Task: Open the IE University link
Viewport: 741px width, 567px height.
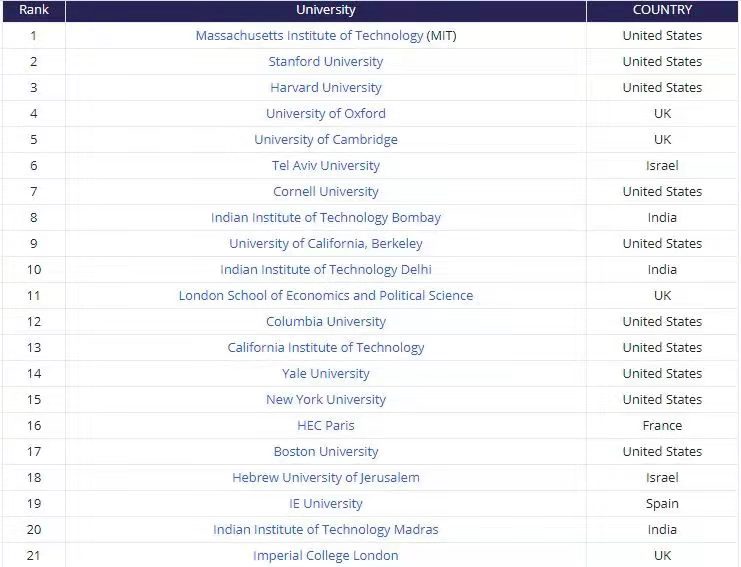Action: point(326,503)
